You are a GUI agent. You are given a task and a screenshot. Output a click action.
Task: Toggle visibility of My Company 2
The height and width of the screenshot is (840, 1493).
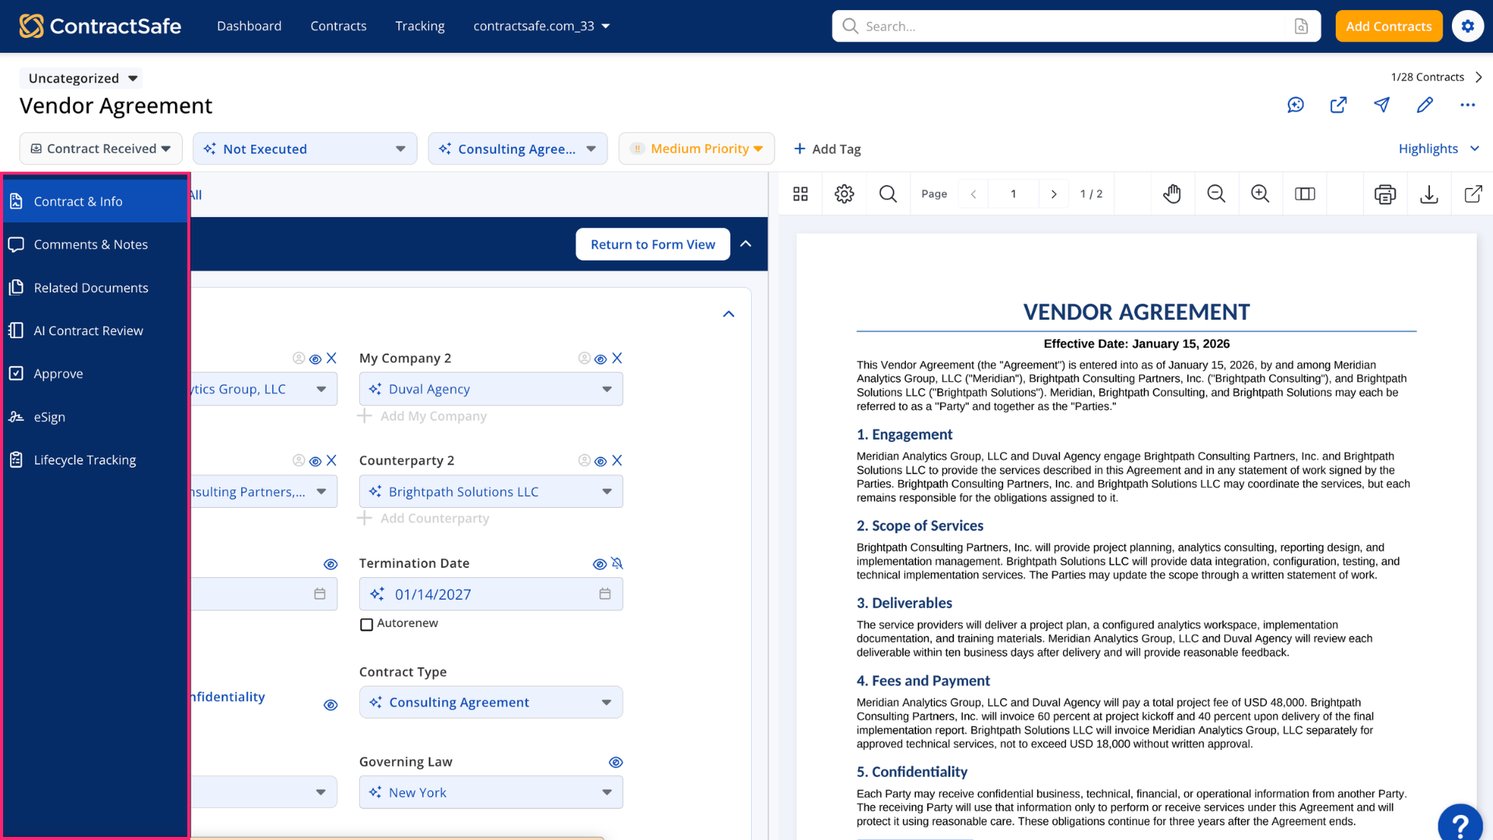point(600,359)
